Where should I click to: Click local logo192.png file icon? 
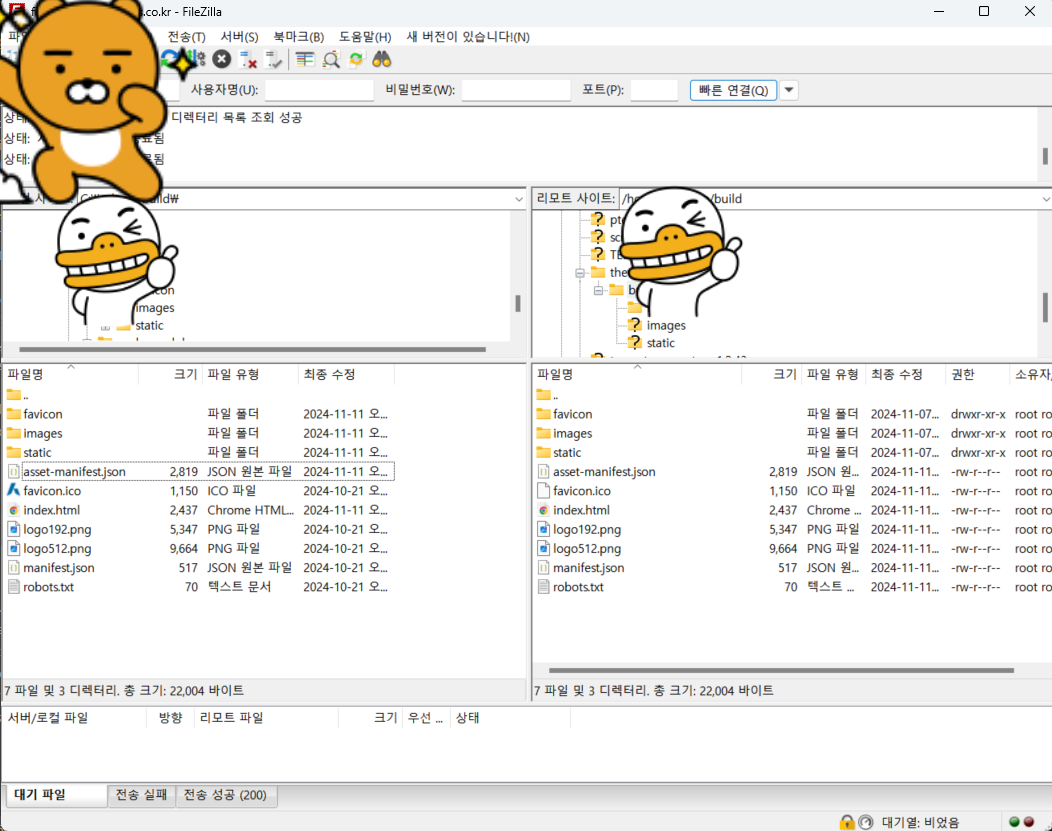pyautogui.click(x=13, y=529)
